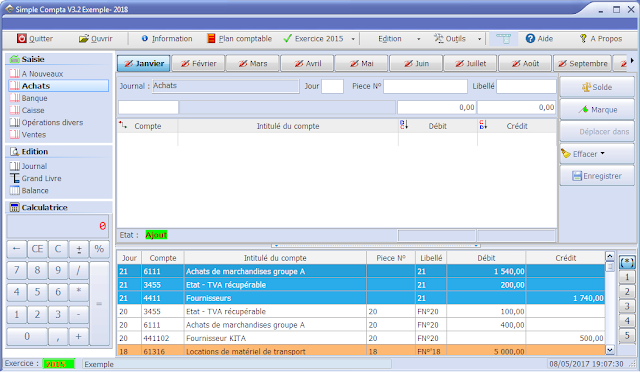
Task: Open the Edition menu in toolbar
Action: [x=390, y=39]
